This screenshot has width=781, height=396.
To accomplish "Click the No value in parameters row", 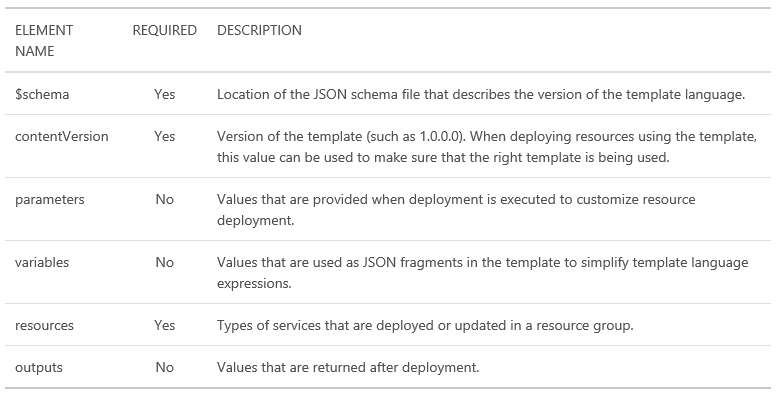I will pos(164,199).
